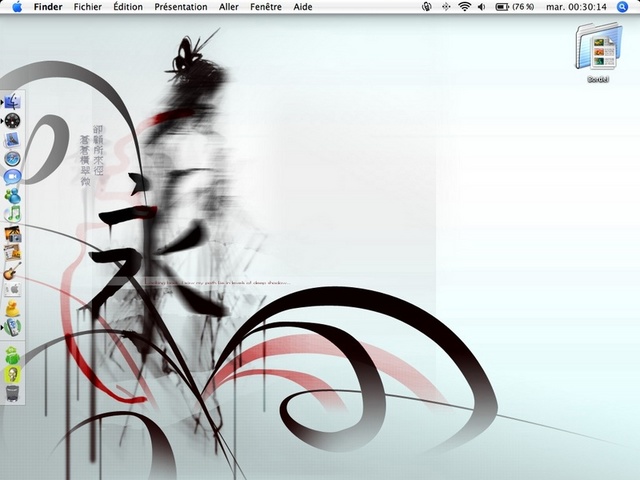
Task: Open Spotlight search magnifier
Action: (x=622, y=7)
